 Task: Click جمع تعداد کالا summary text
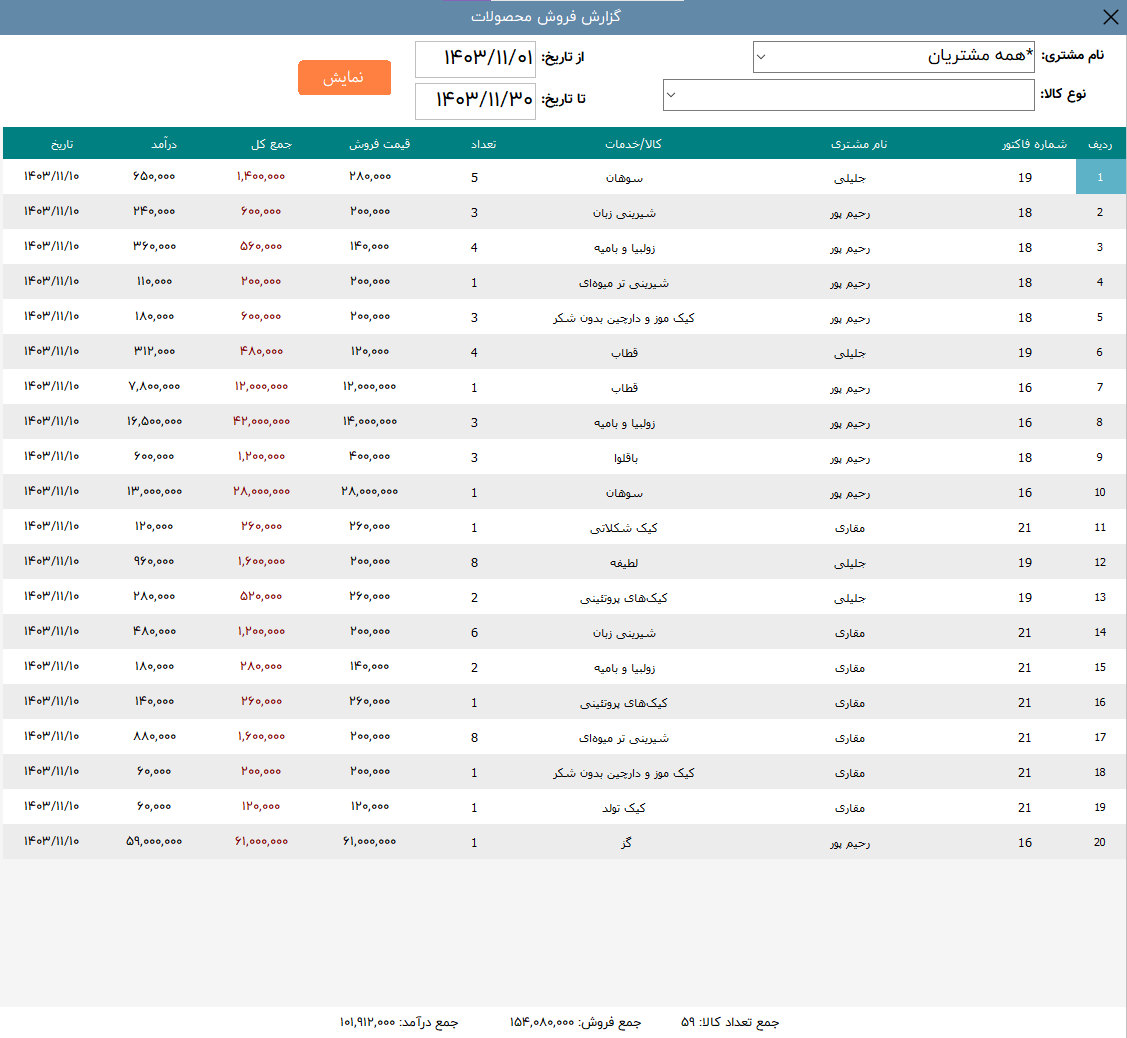pyautogui.click(x=730, y=1022)
